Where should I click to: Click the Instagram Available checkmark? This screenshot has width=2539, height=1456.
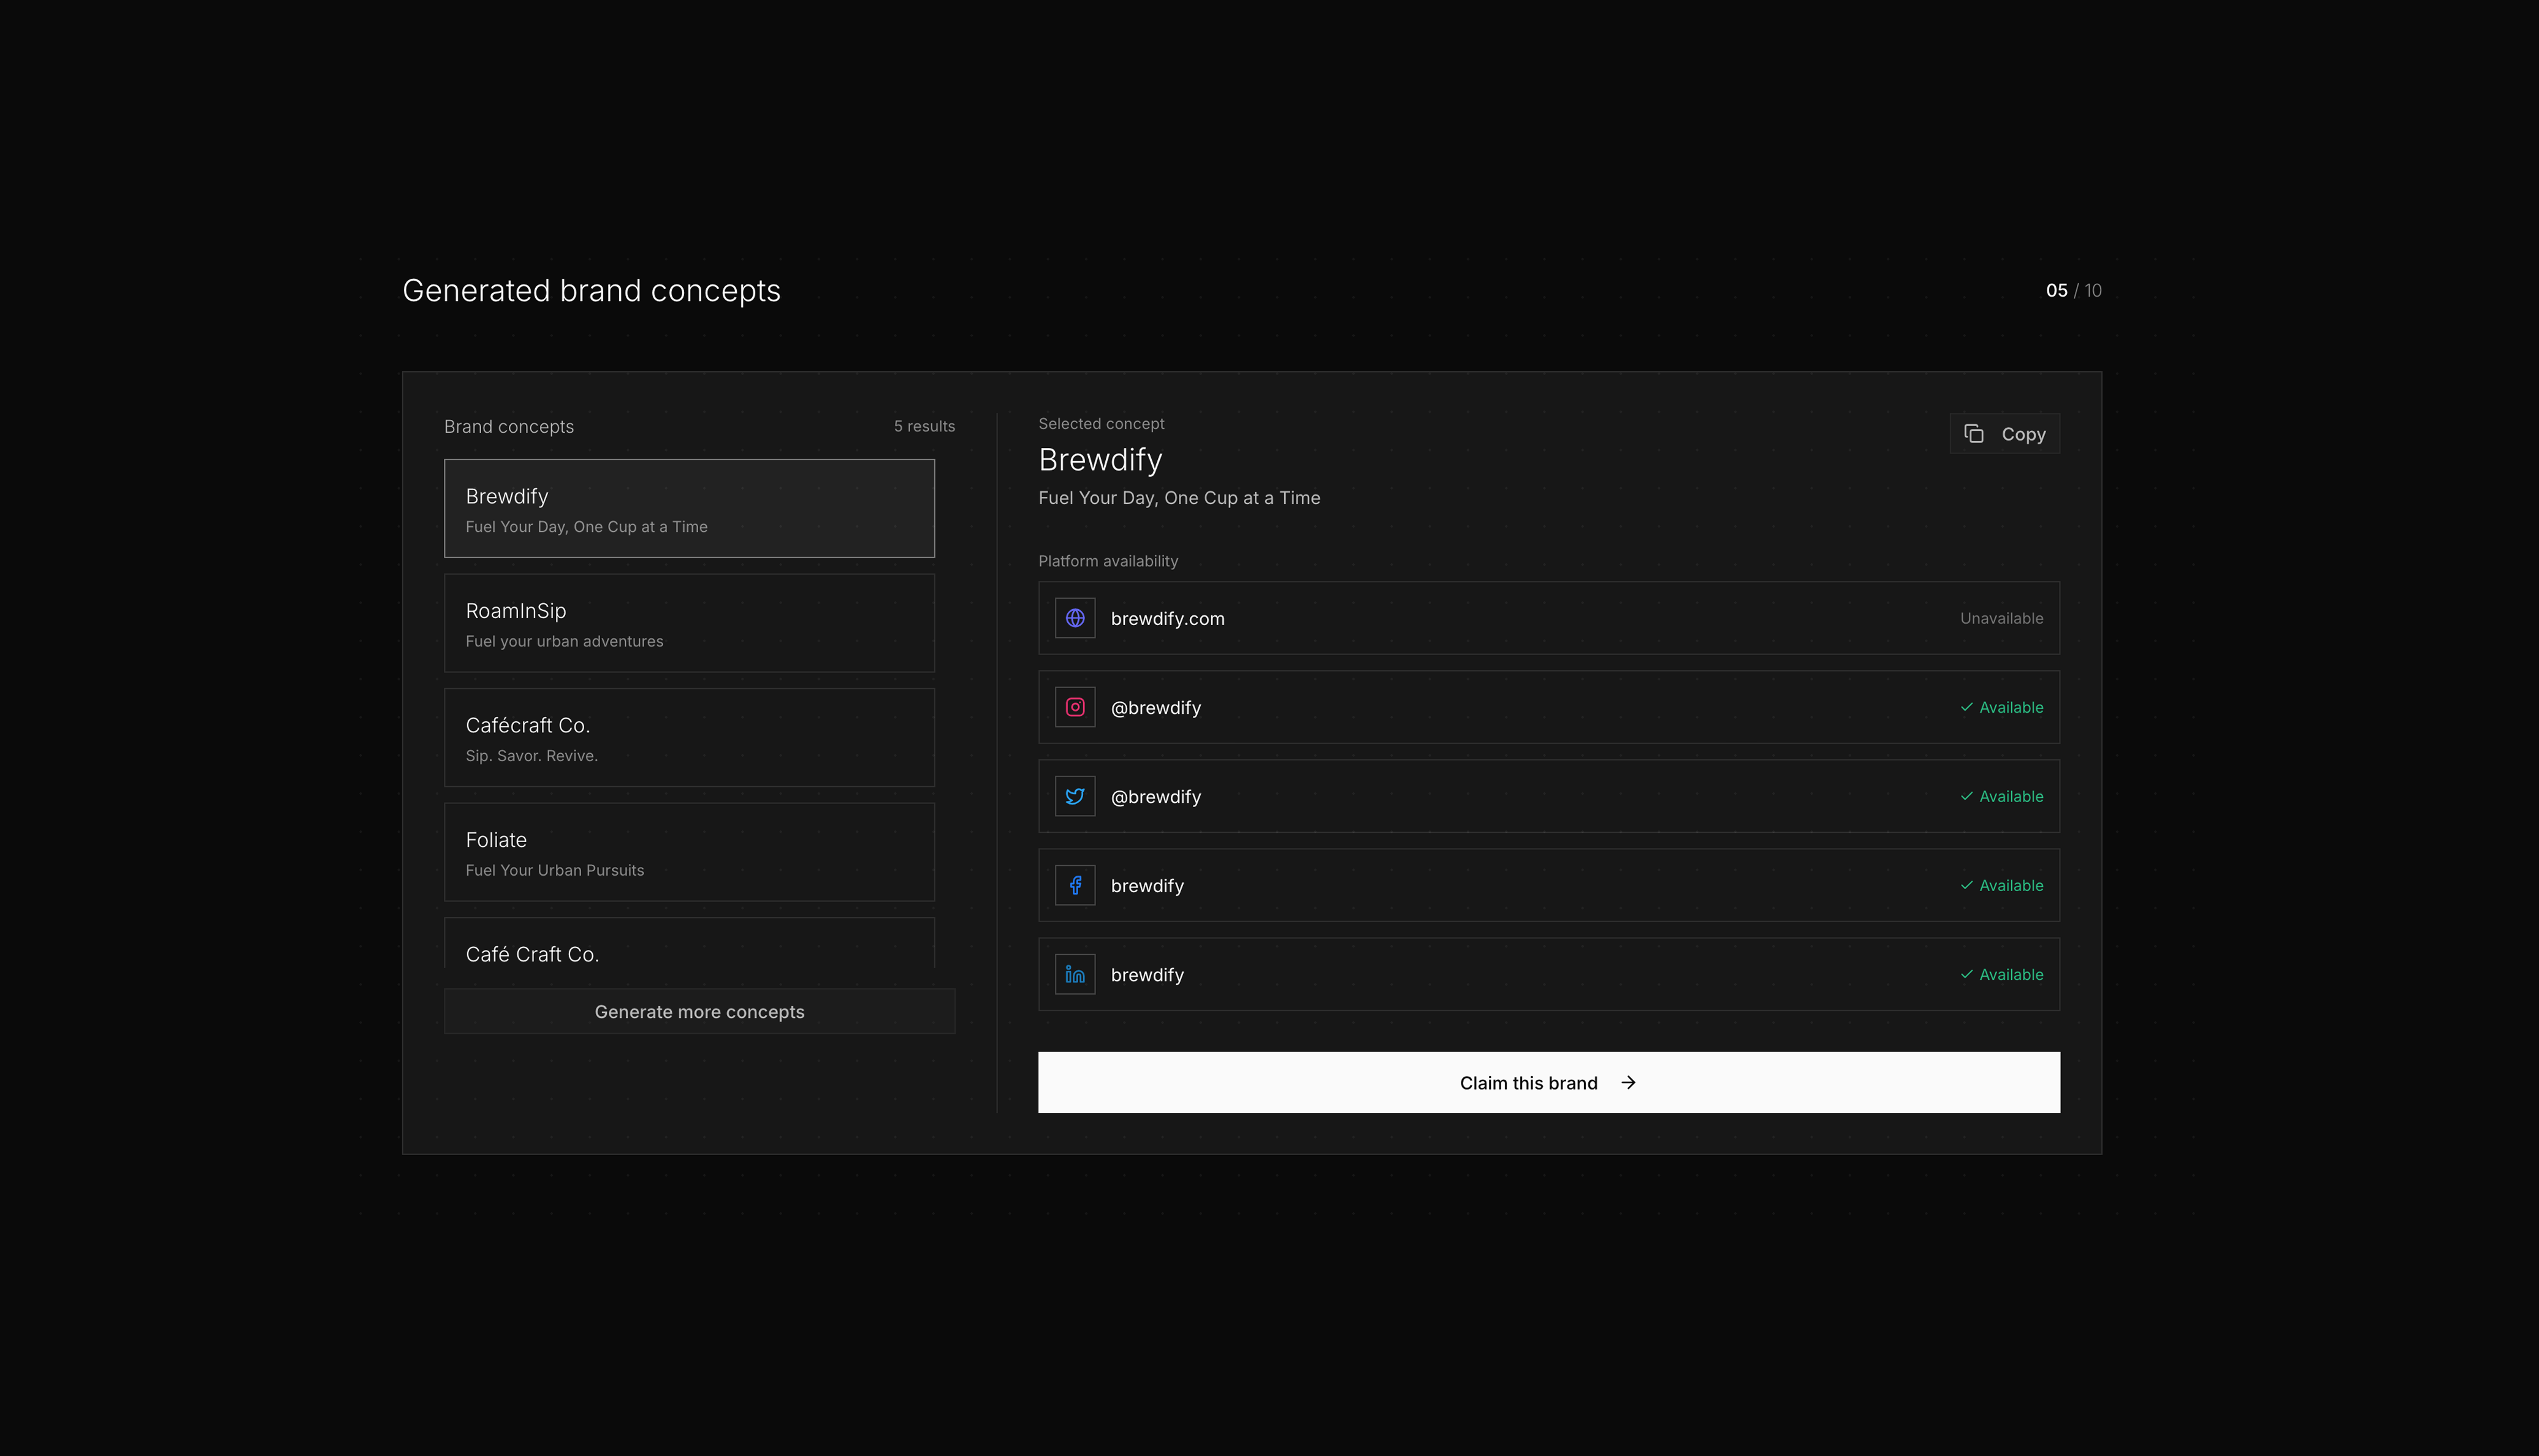pos(1966,707)
